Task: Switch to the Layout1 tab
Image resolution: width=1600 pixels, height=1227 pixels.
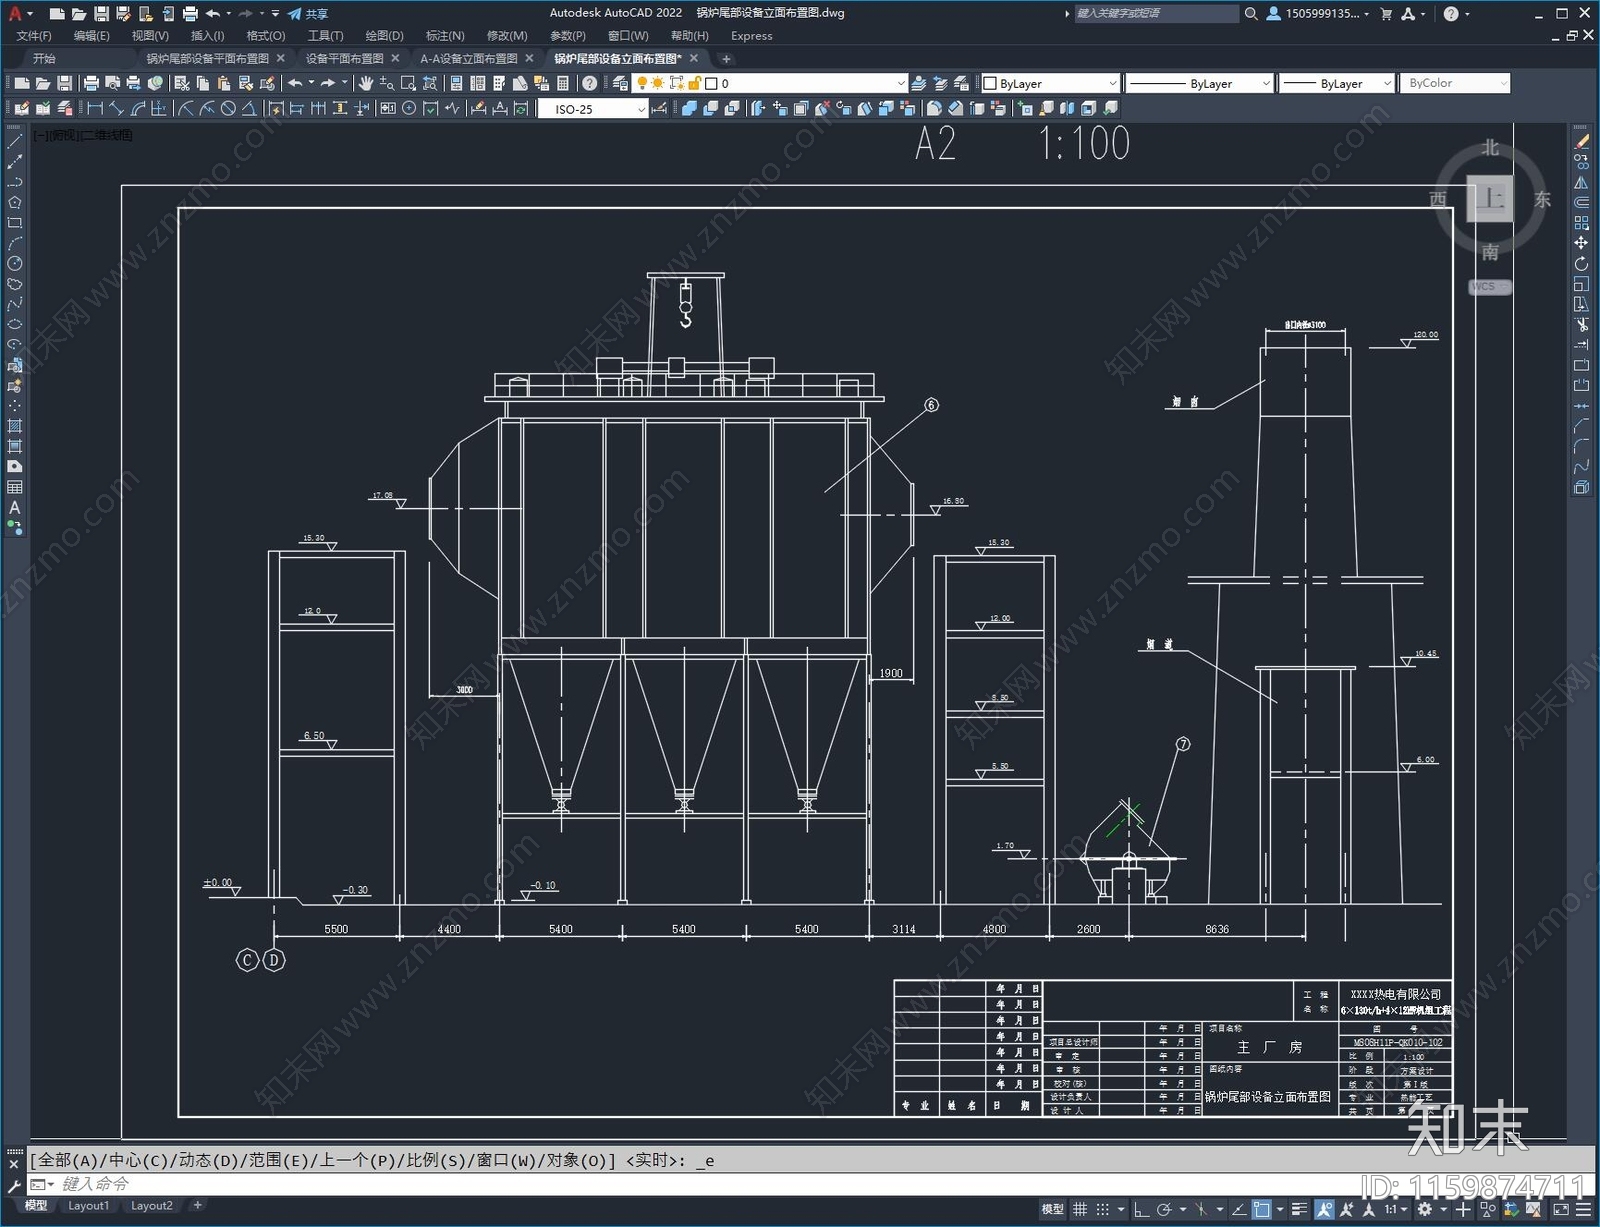Action: pos(88,1206)
